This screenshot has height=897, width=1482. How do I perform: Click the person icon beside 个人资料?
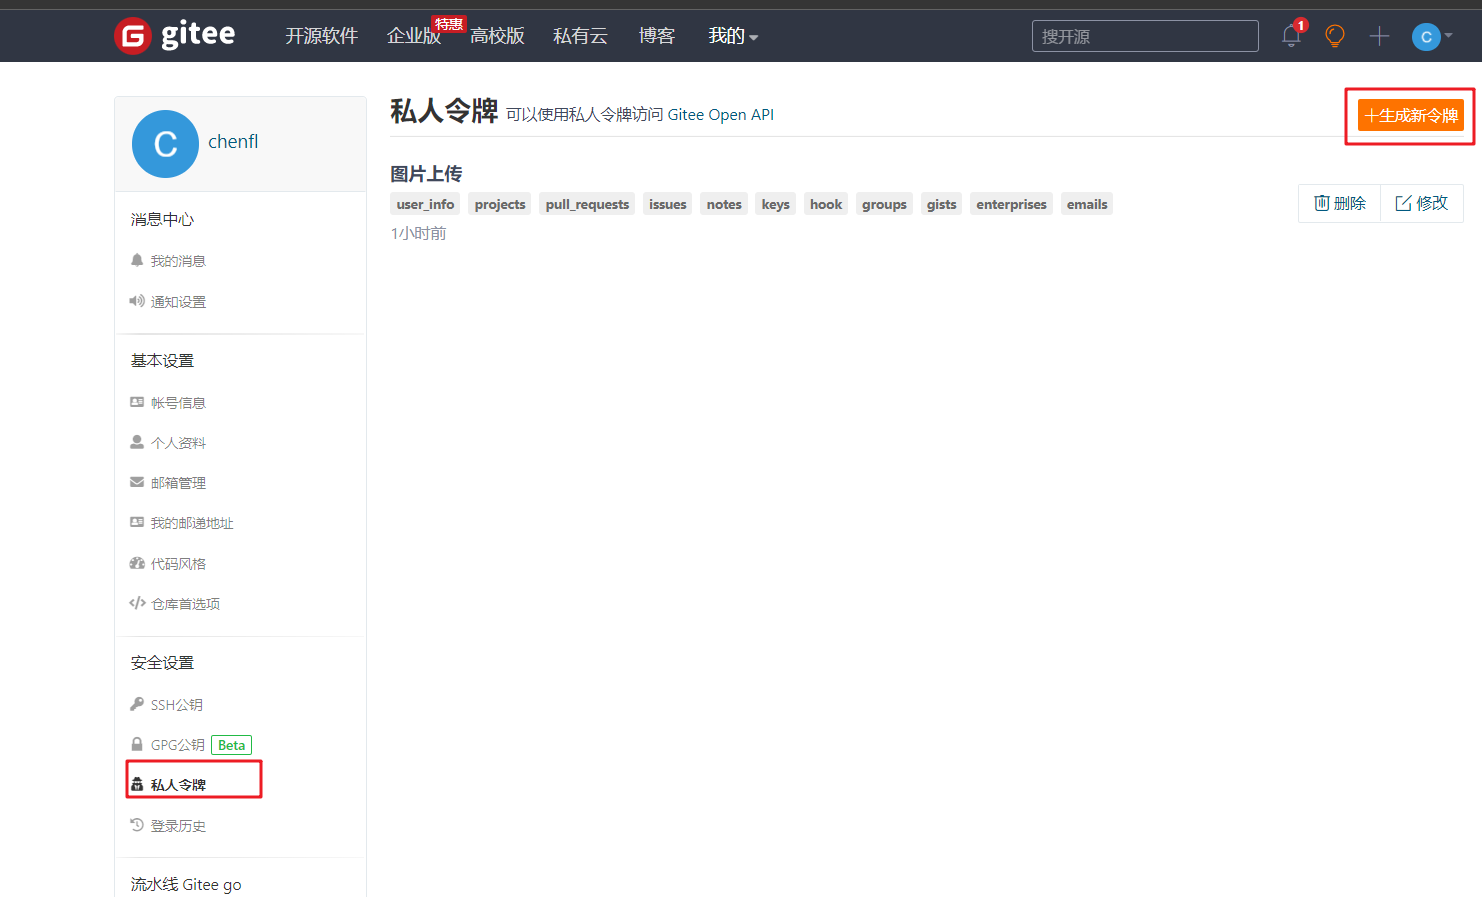click(x=137, y=442)
